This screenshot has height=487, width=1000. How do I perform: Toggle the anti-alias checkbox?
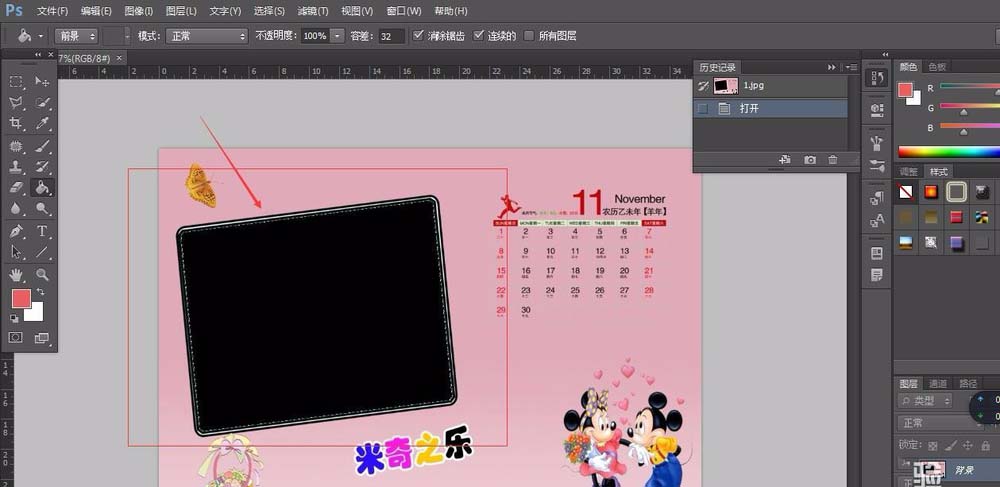[x=418, y=36]
